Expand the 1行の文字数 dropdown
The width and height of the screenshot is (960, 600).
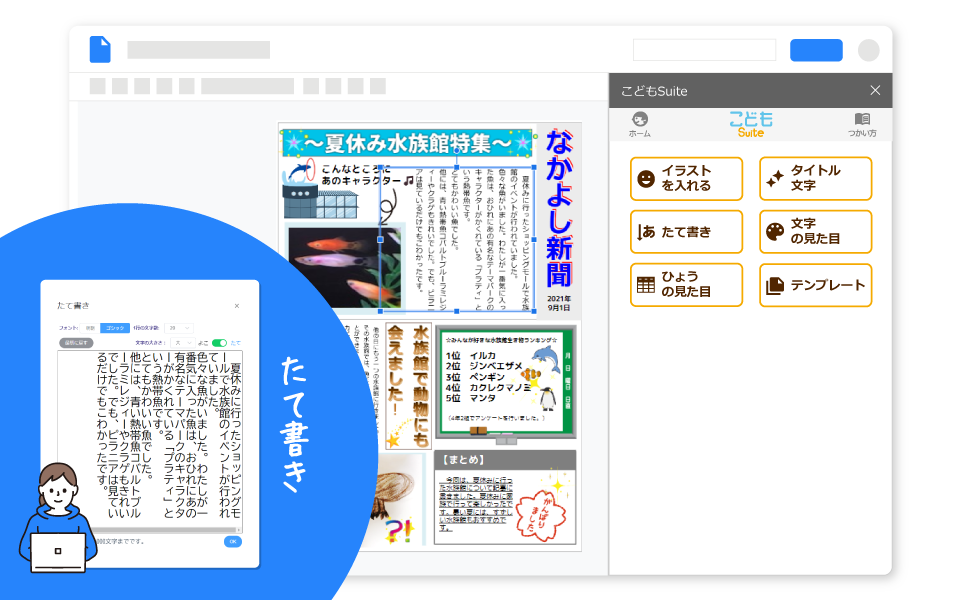[179, 327]
